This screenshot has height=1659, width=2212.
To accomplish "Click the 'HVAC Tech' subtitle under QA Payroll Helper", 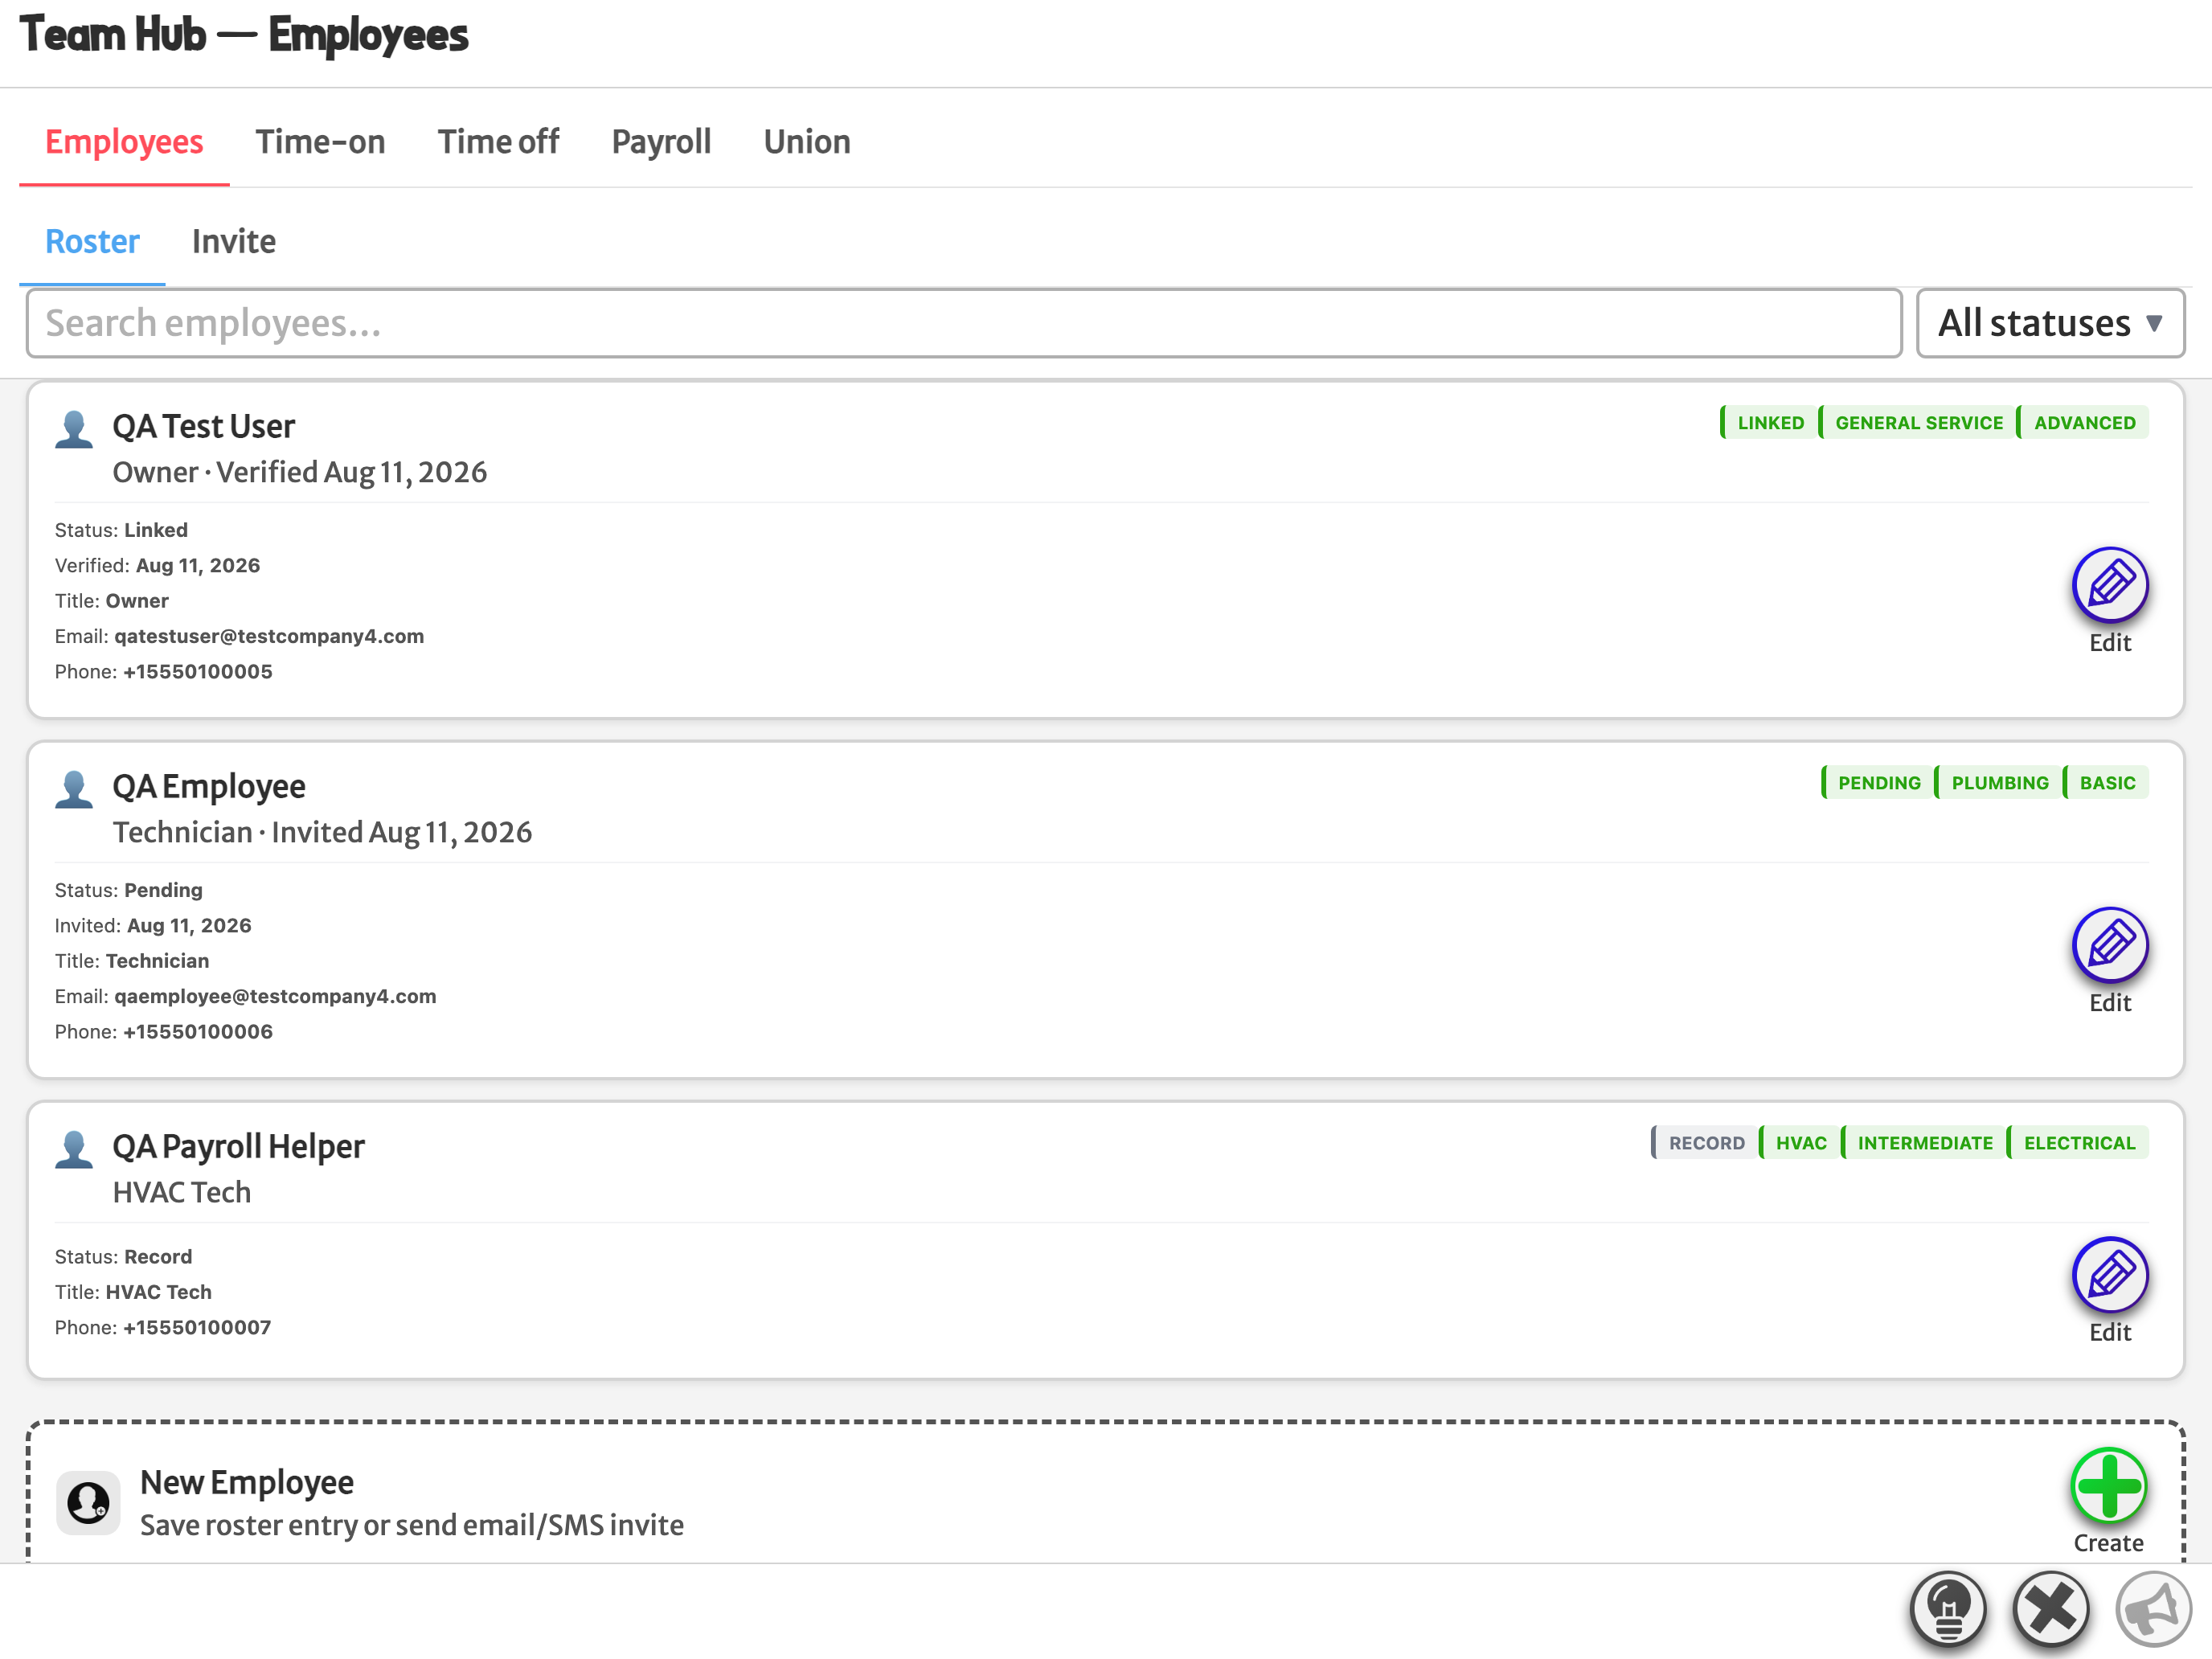I will click(x=182, y=1192).
